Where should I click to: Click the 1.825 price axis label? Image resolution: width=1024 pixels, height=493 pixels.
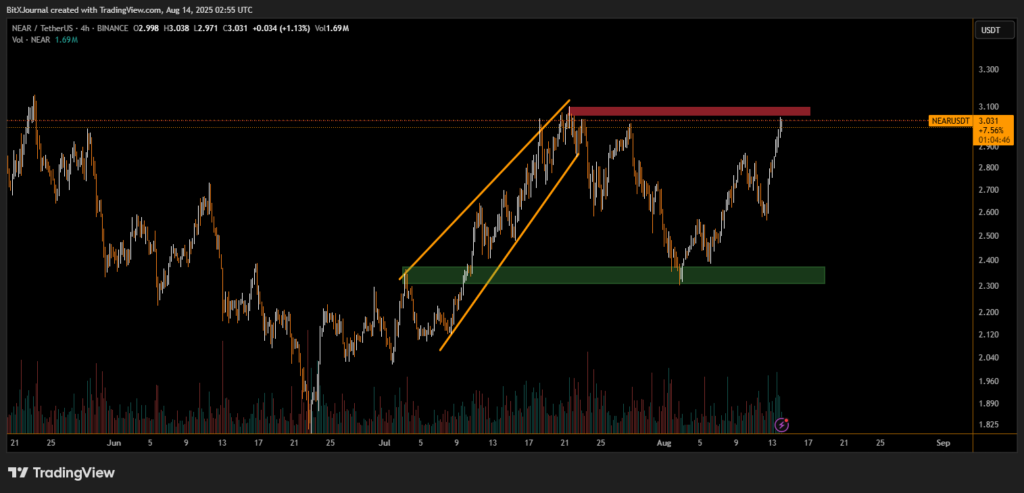[x=989, y=425]
